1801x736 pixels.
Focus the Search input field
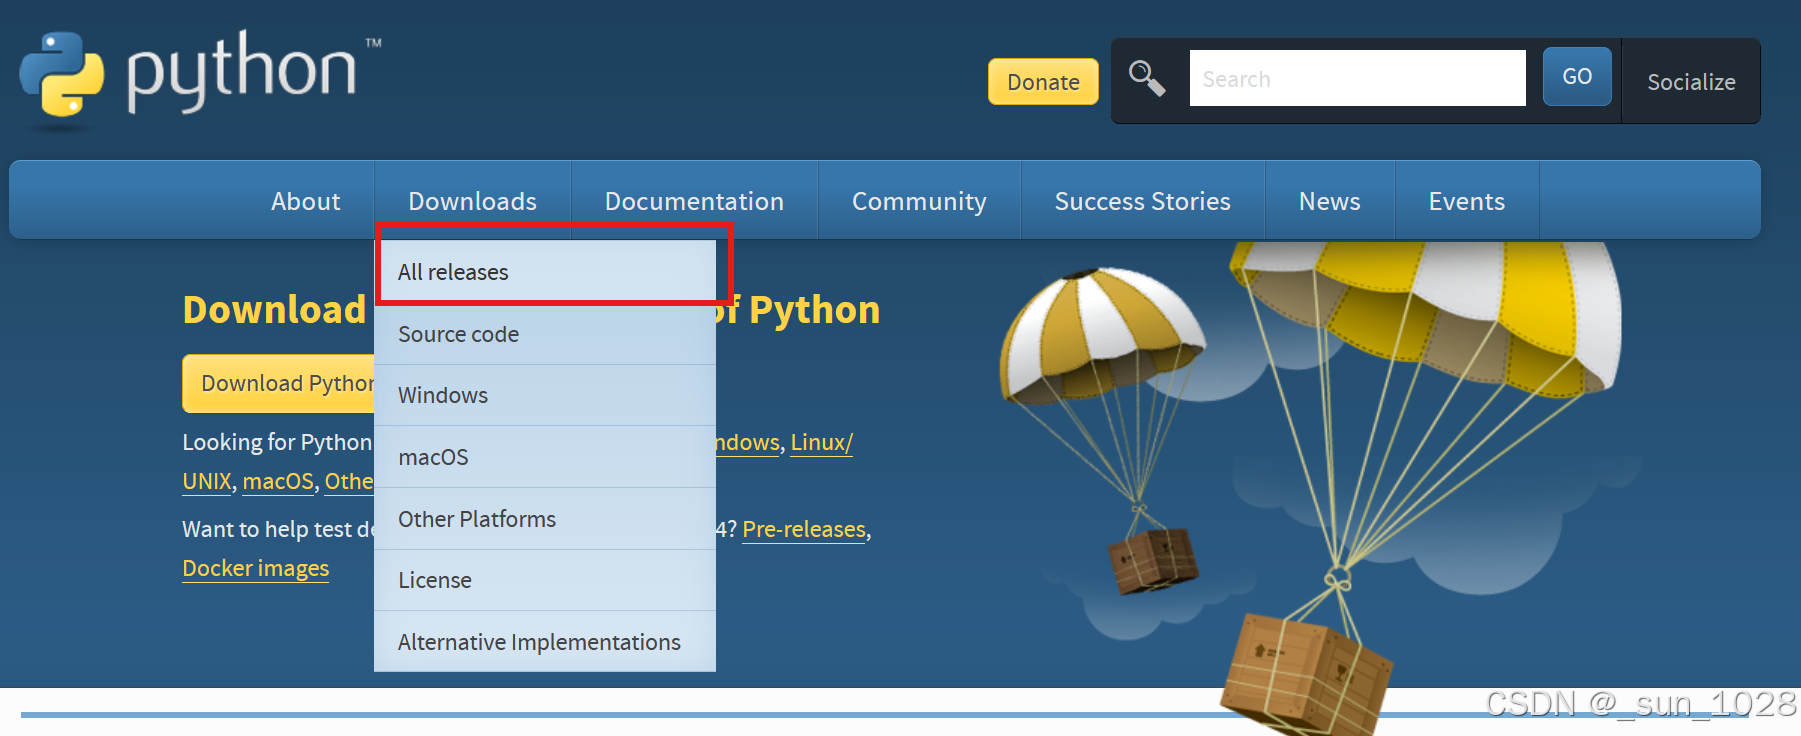1357,78
